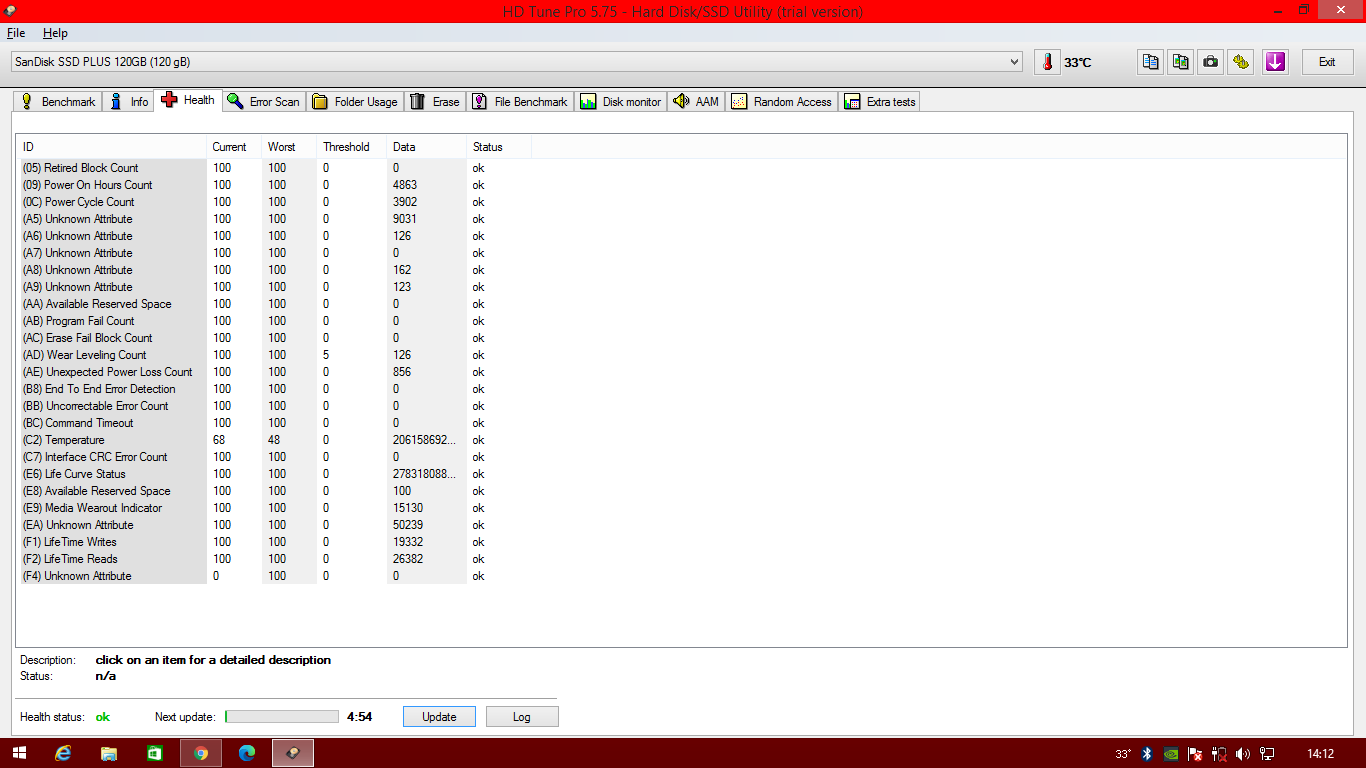1366x768 pixels.
Task: Click the copy screenshot to clipboard icon
Action: [x=1181, y=62]
